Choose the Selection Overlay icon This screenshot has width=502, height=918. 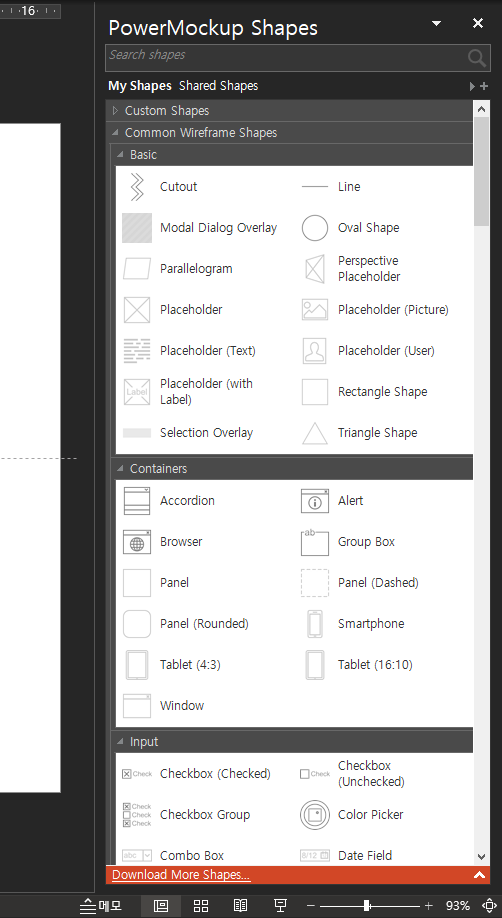coord(136,433)
